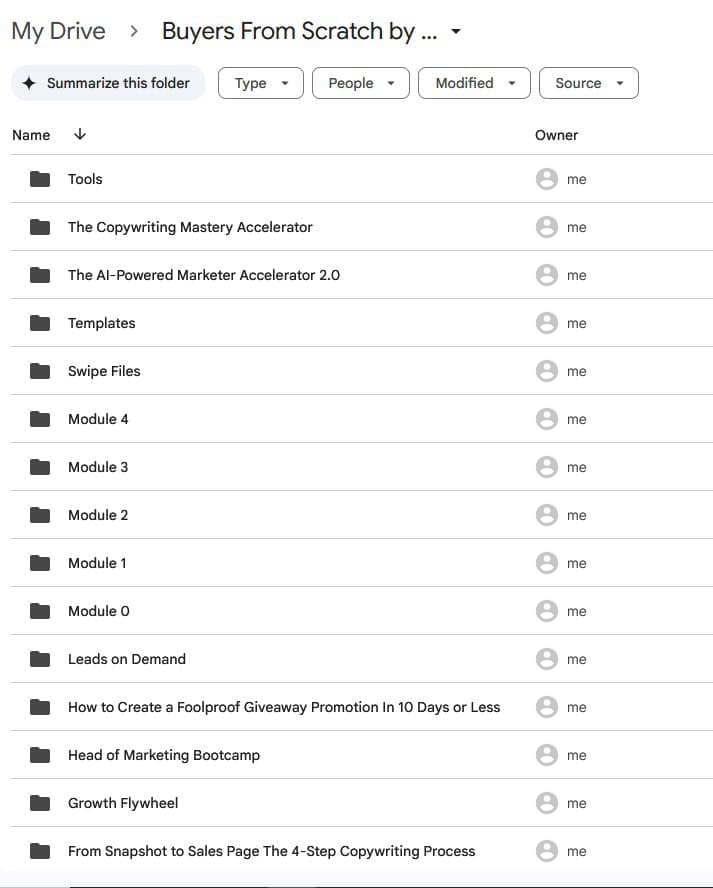Open the People filter menu
Screen dimensions: 713x888
coord(360,83)
